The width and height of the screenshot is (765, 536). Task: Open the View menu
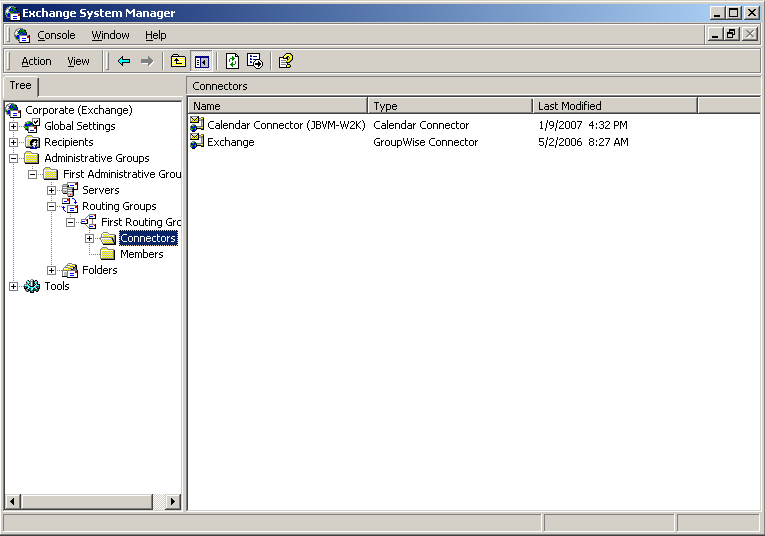(x=78, y=61)
